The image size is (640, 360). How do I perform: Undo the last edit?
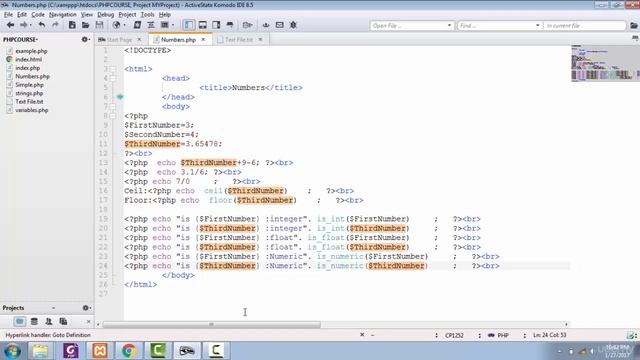click(42, 25)
